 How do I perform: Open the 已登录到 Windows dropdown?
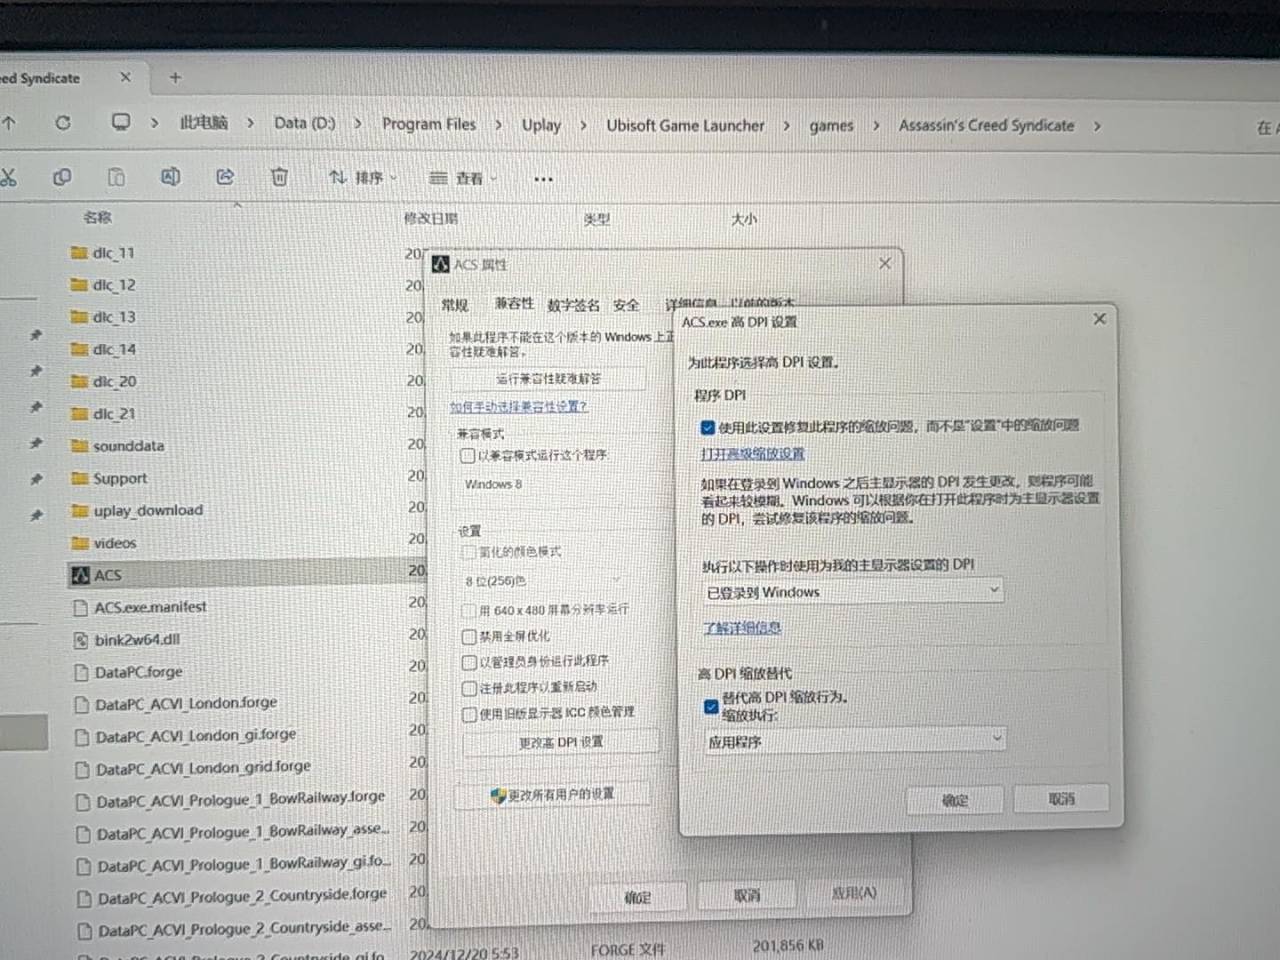853,592
